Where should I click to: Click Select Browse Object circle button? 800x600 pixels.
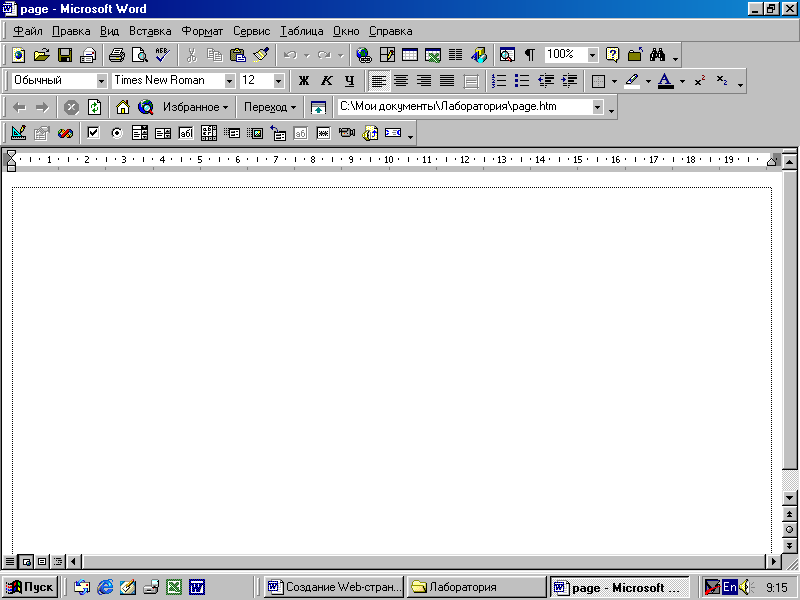789,530
